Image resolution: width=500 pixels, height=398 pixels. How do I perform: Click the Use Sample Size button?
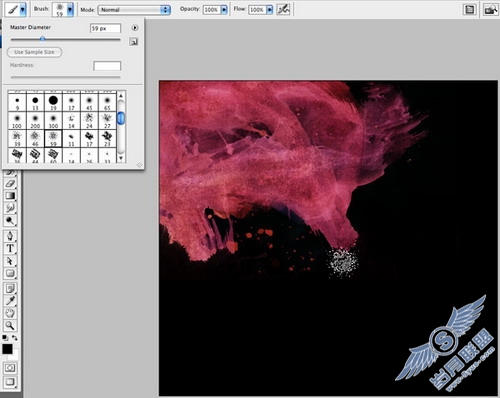tap(35, 52)
